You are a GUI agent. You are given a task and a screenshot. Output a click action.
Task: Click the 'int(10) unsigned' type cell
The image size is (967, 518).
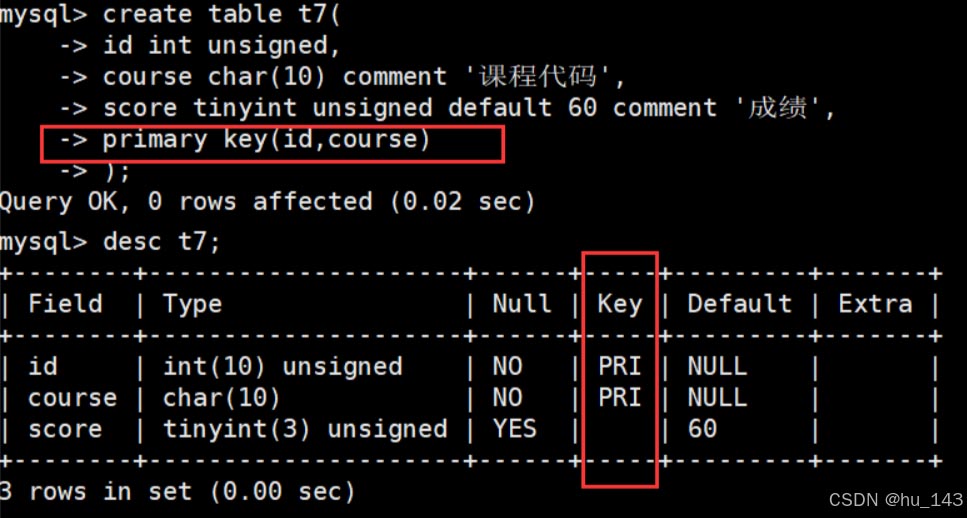282,367
